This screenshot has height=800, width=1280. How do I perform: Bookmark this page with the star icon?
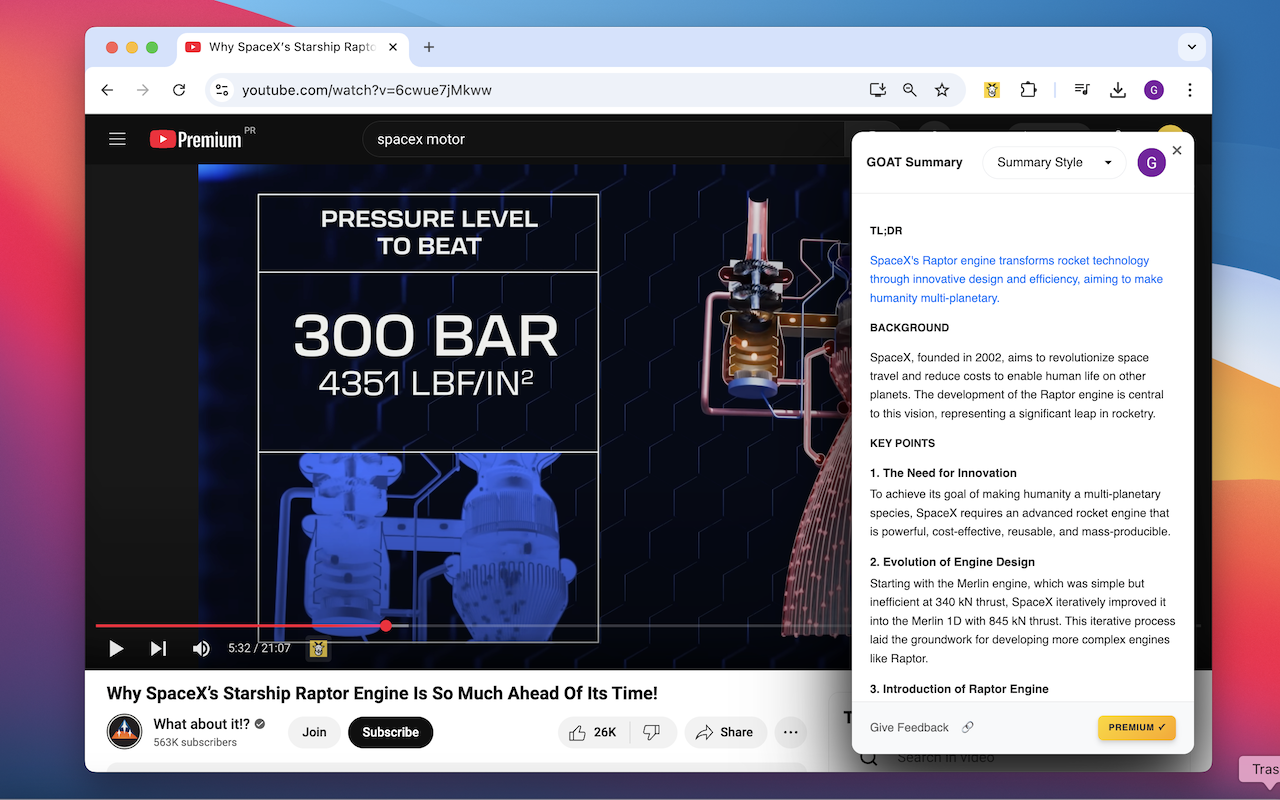click(x=942, y=90)
